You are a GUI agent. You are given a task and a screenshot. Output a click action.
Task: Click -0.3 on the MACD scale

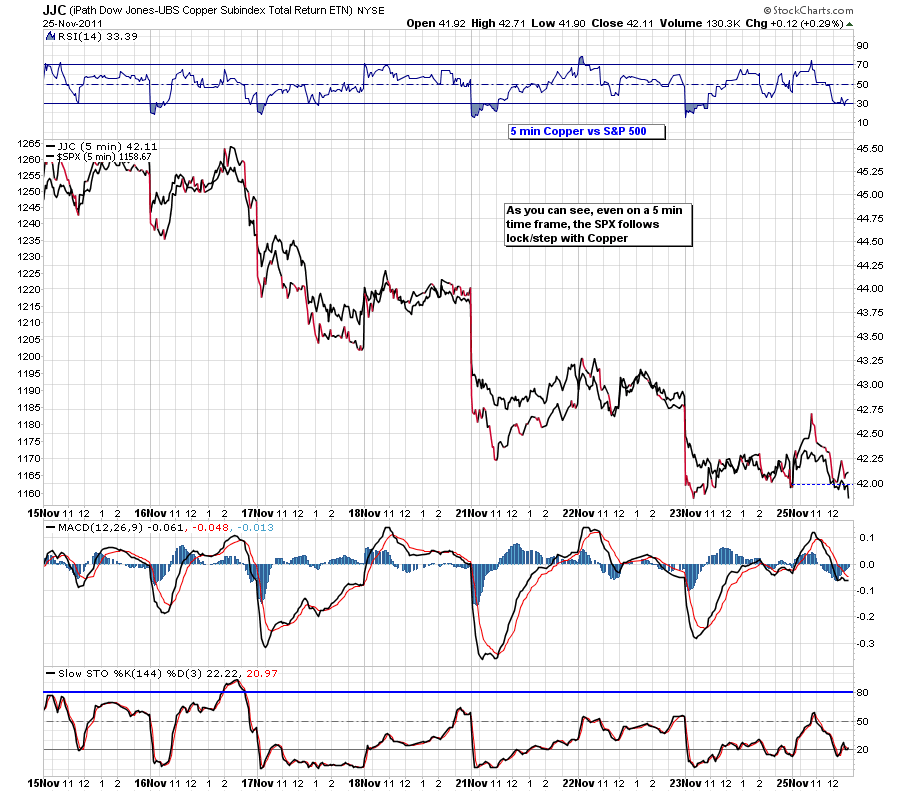[866, 644]
